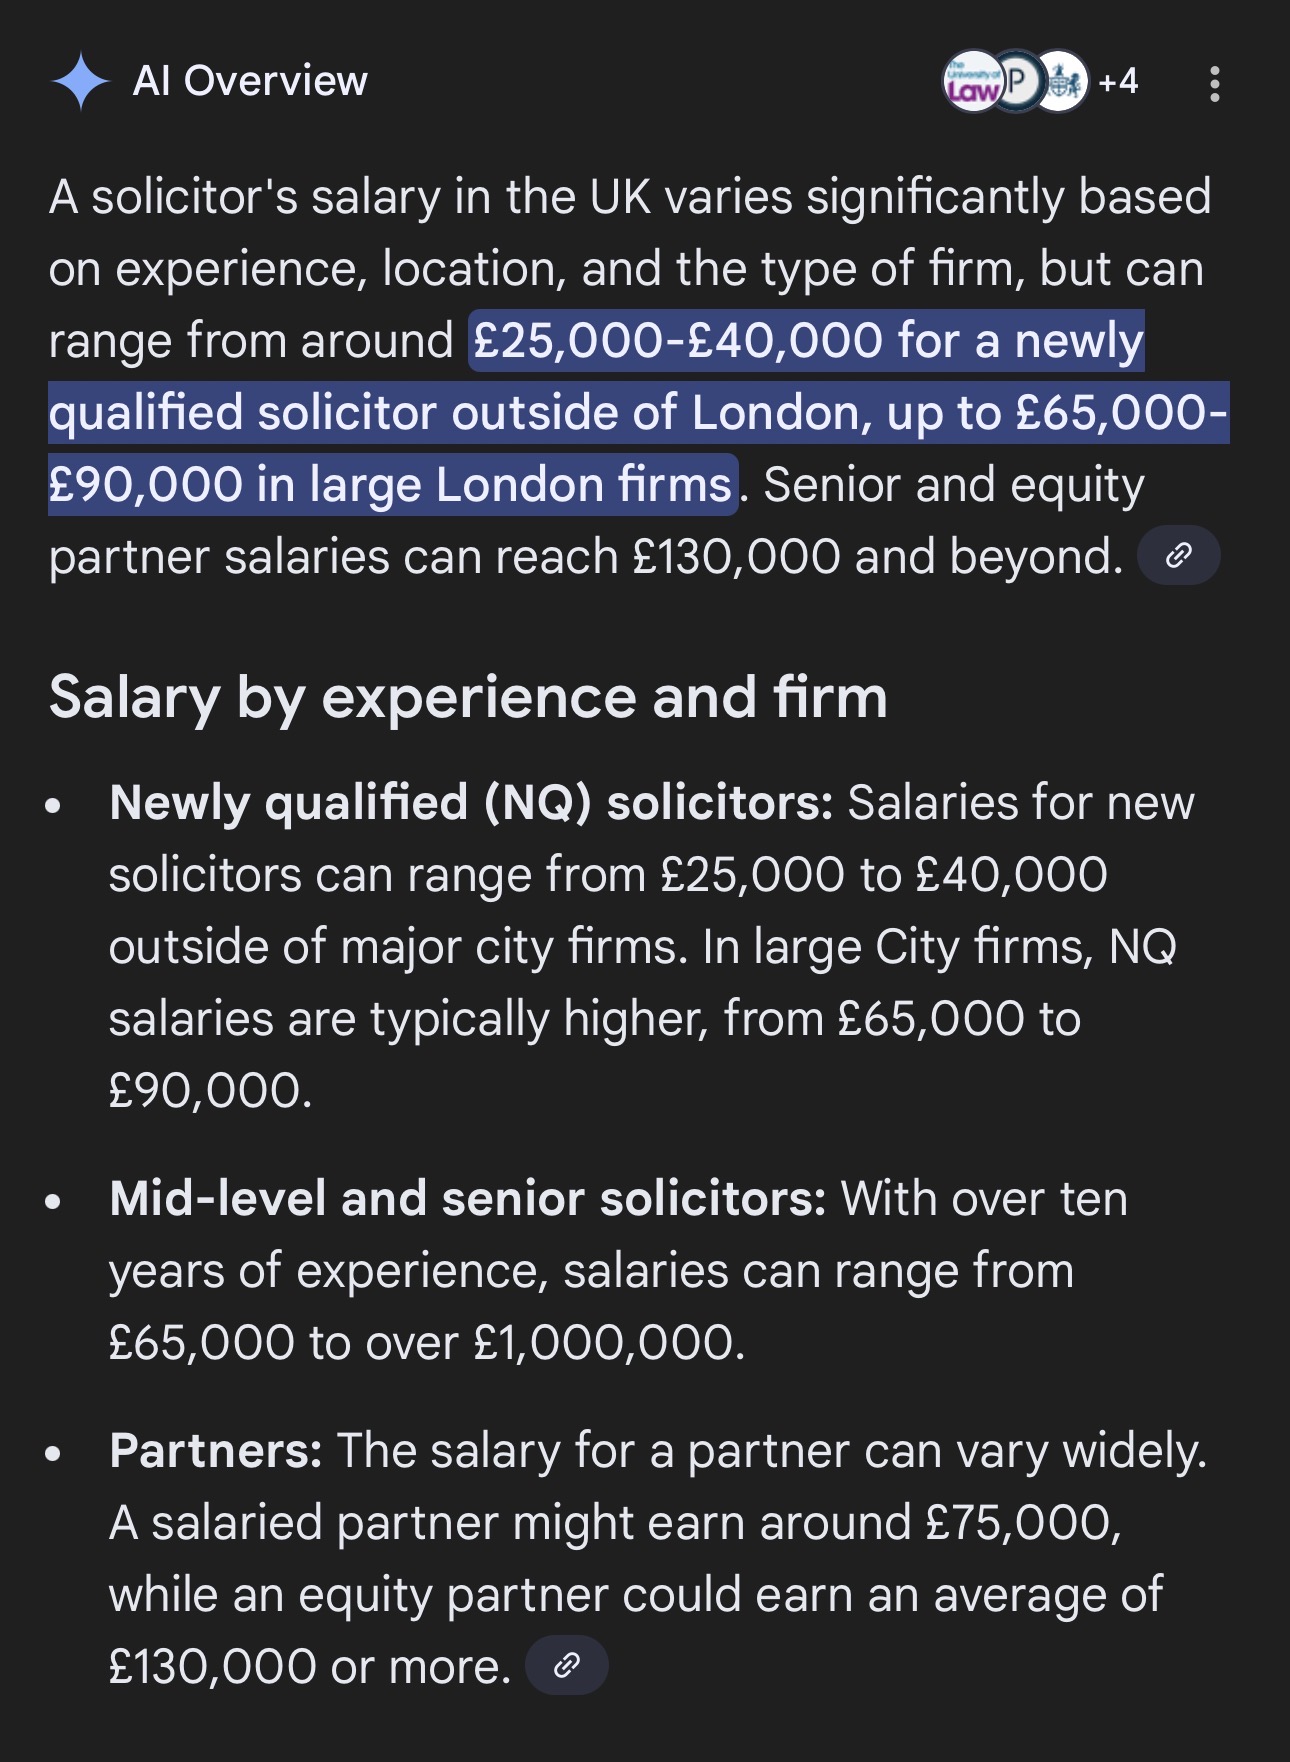
Task: Click 'Salary by experience and firm' heading
Action: coord(468,697)
